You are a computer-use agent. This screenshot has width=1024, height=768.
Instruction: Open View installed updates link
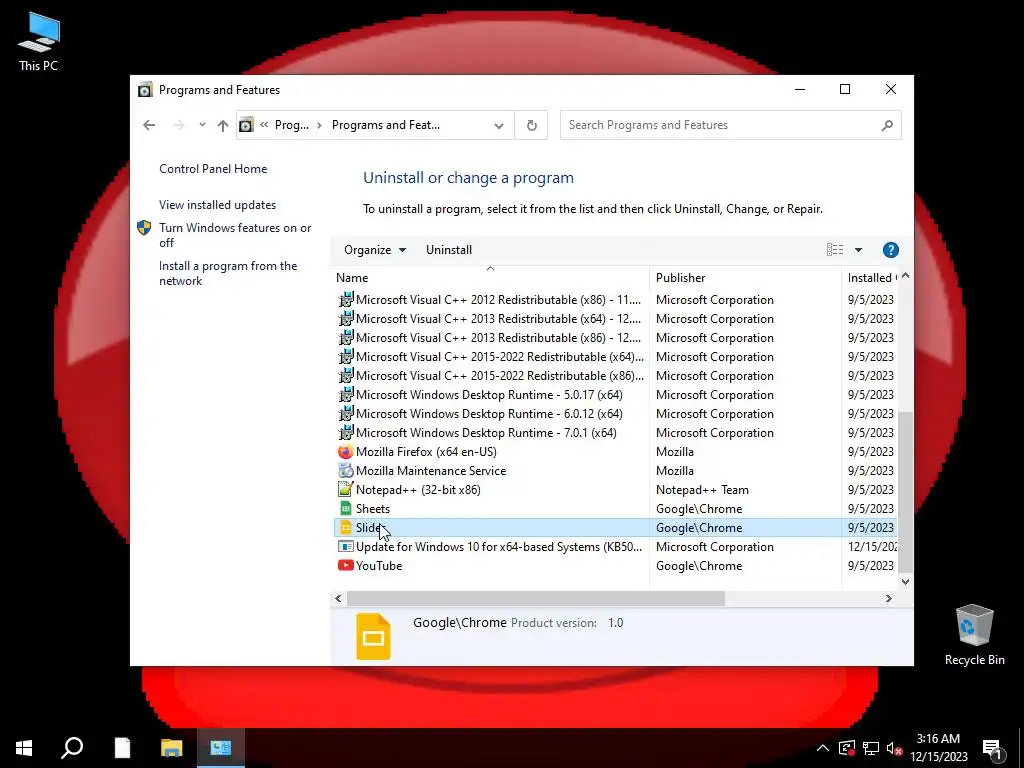217,204
